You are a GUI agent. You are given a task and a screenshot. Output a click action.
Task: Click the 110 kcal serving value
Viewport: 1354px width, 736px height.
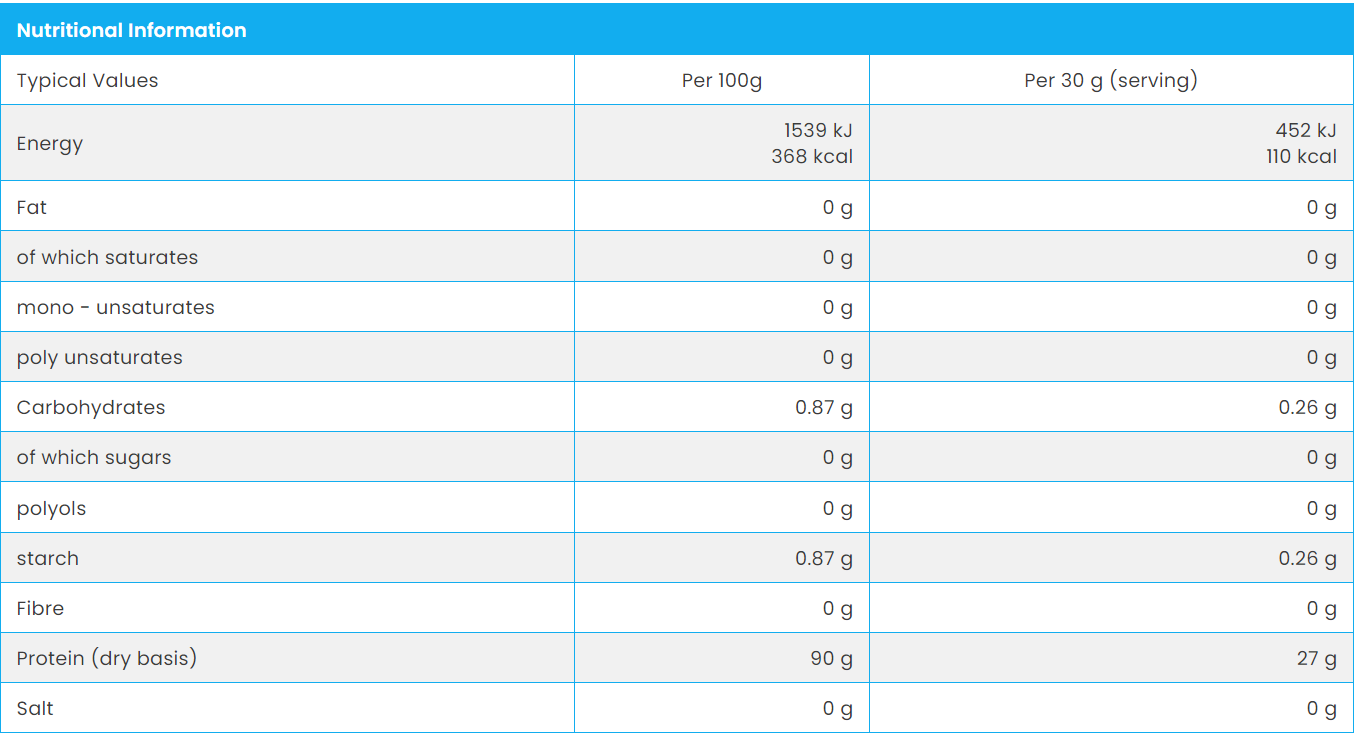pyautogui.click(x=1300, y=156)
